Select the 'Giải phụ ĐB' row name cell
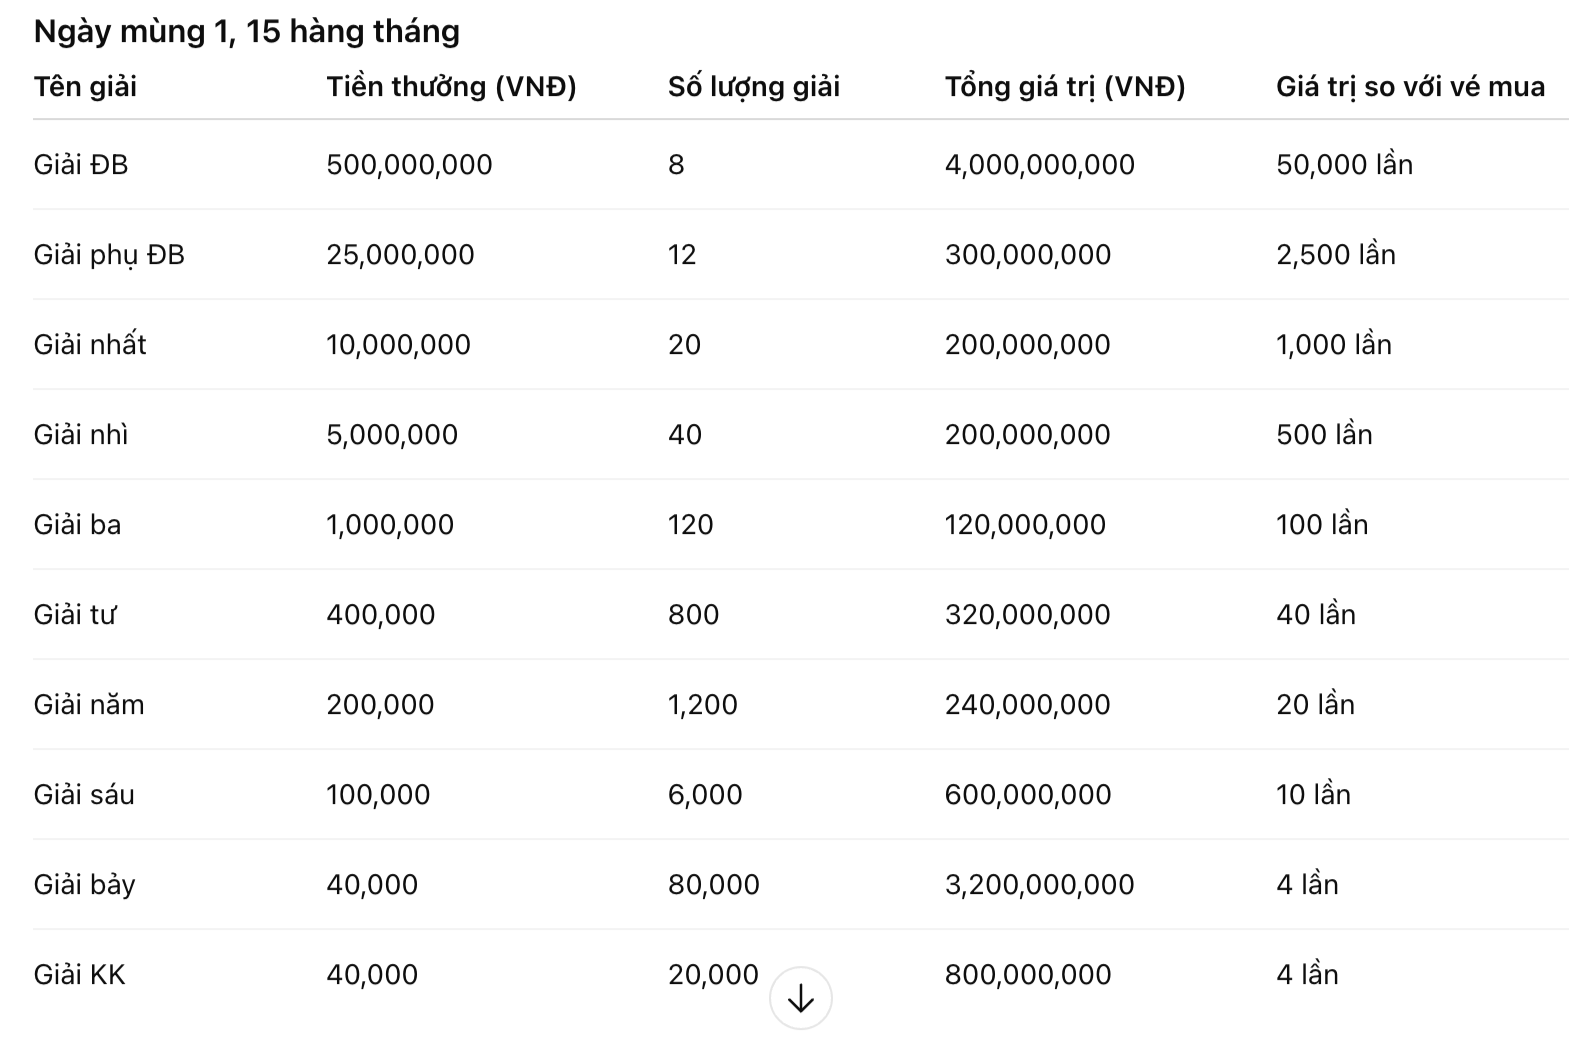Screen dimensions: 1589x1039 coord(109,255)
